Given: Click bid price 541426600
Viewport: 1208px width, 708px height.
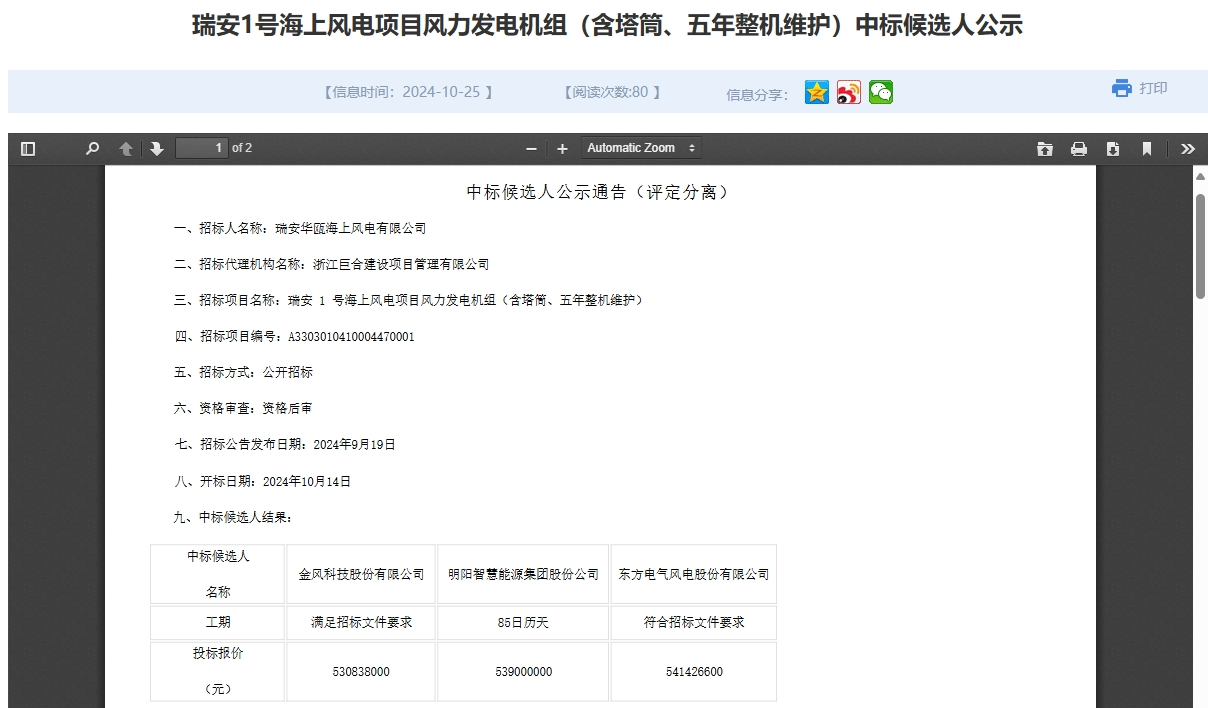Looking at the screenshot, I should point(694,672).
